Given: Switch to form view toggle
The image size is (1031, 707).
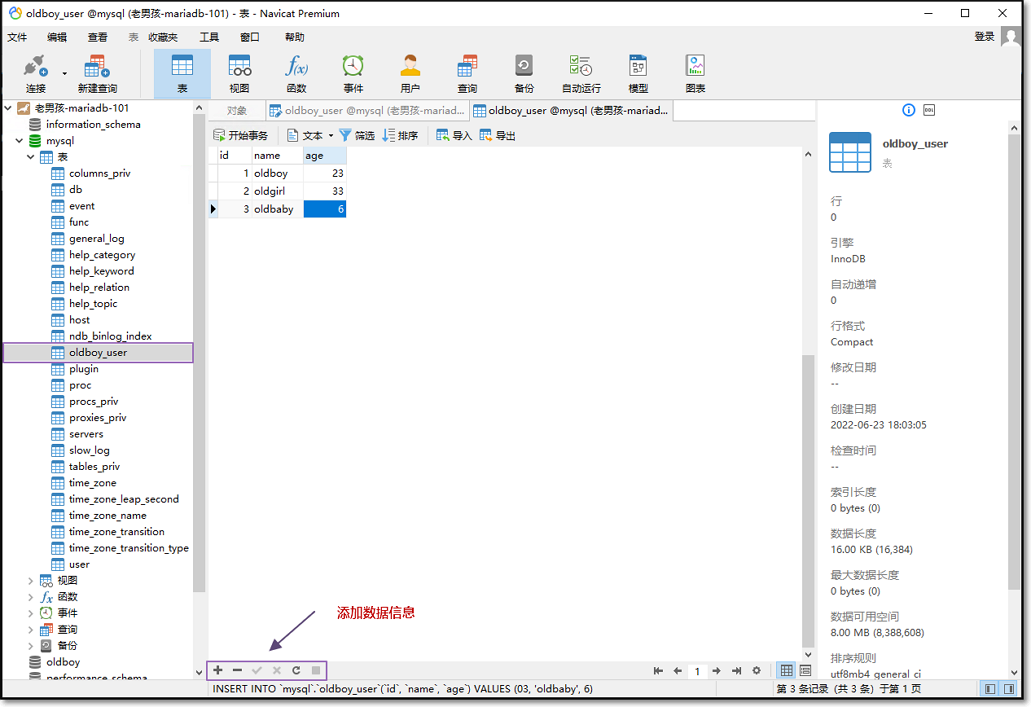Looking at the screenshot, I should (x=805, y=671).
